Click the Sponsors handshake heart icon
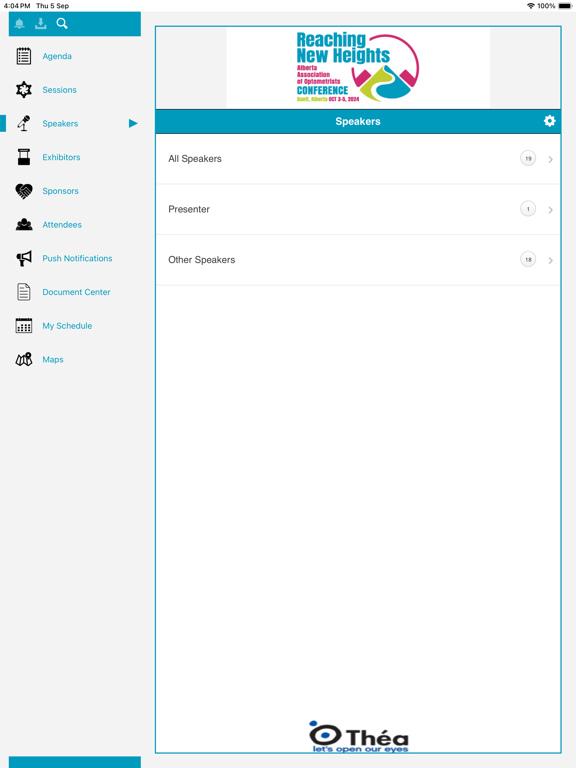Screen dimensions: 576x768 [x=24, y=191]
